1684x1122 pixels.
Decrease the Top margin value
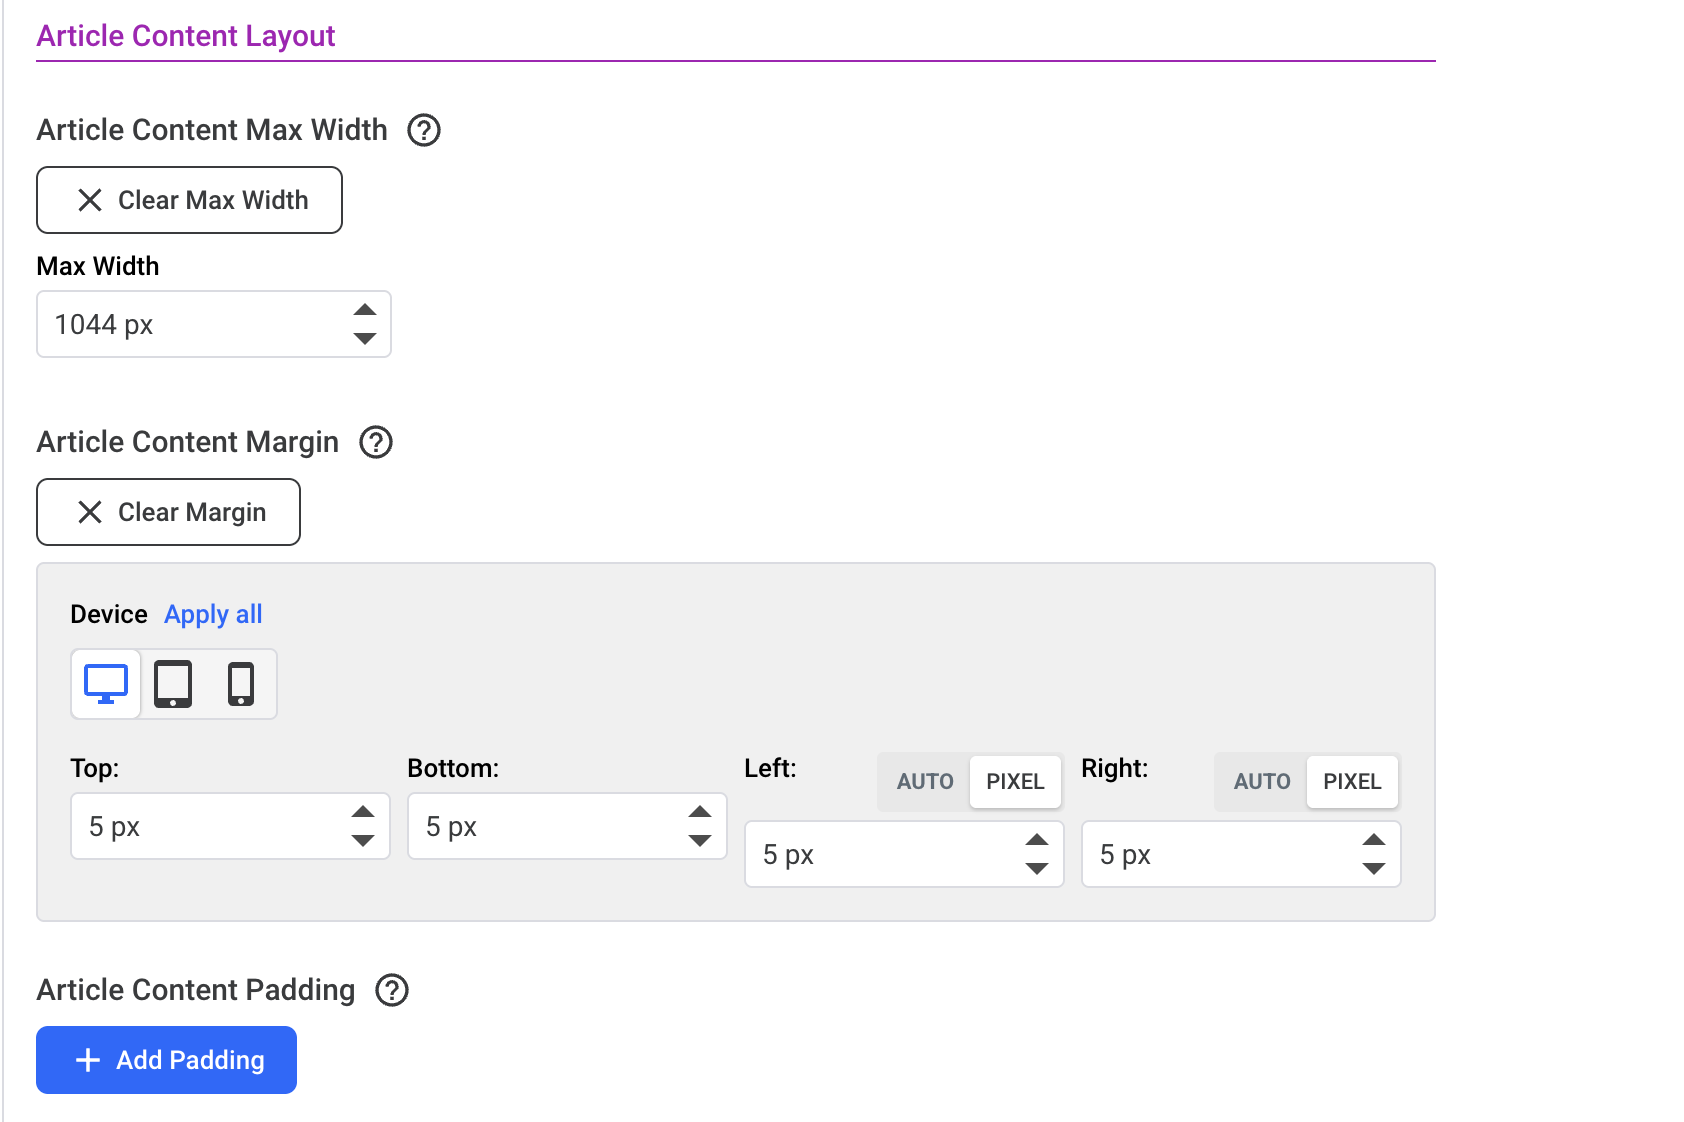(363, 841)
